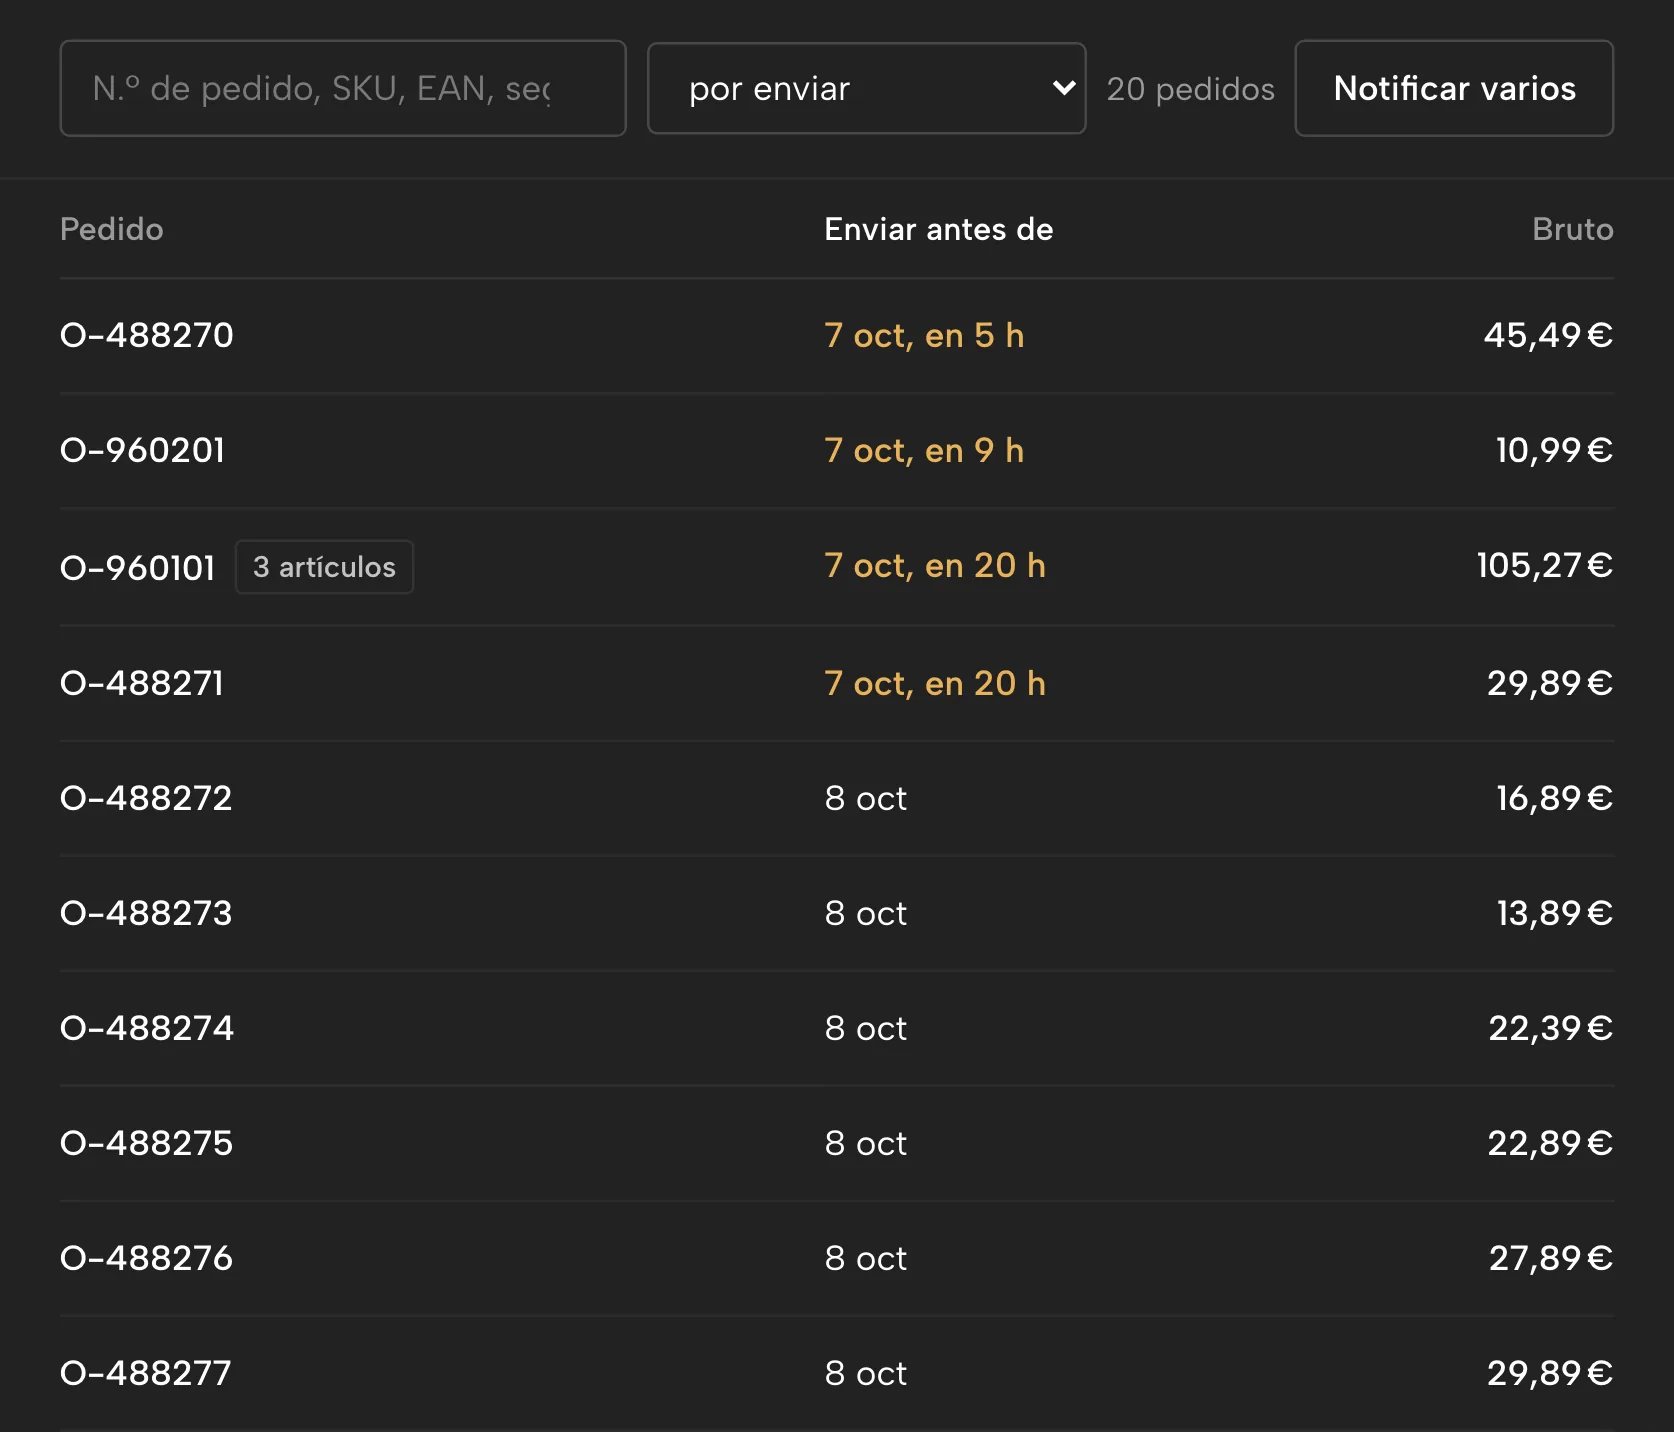Open order O-488277
This screenshot has width=1674, height=1432.
(x=146, y=1373)
